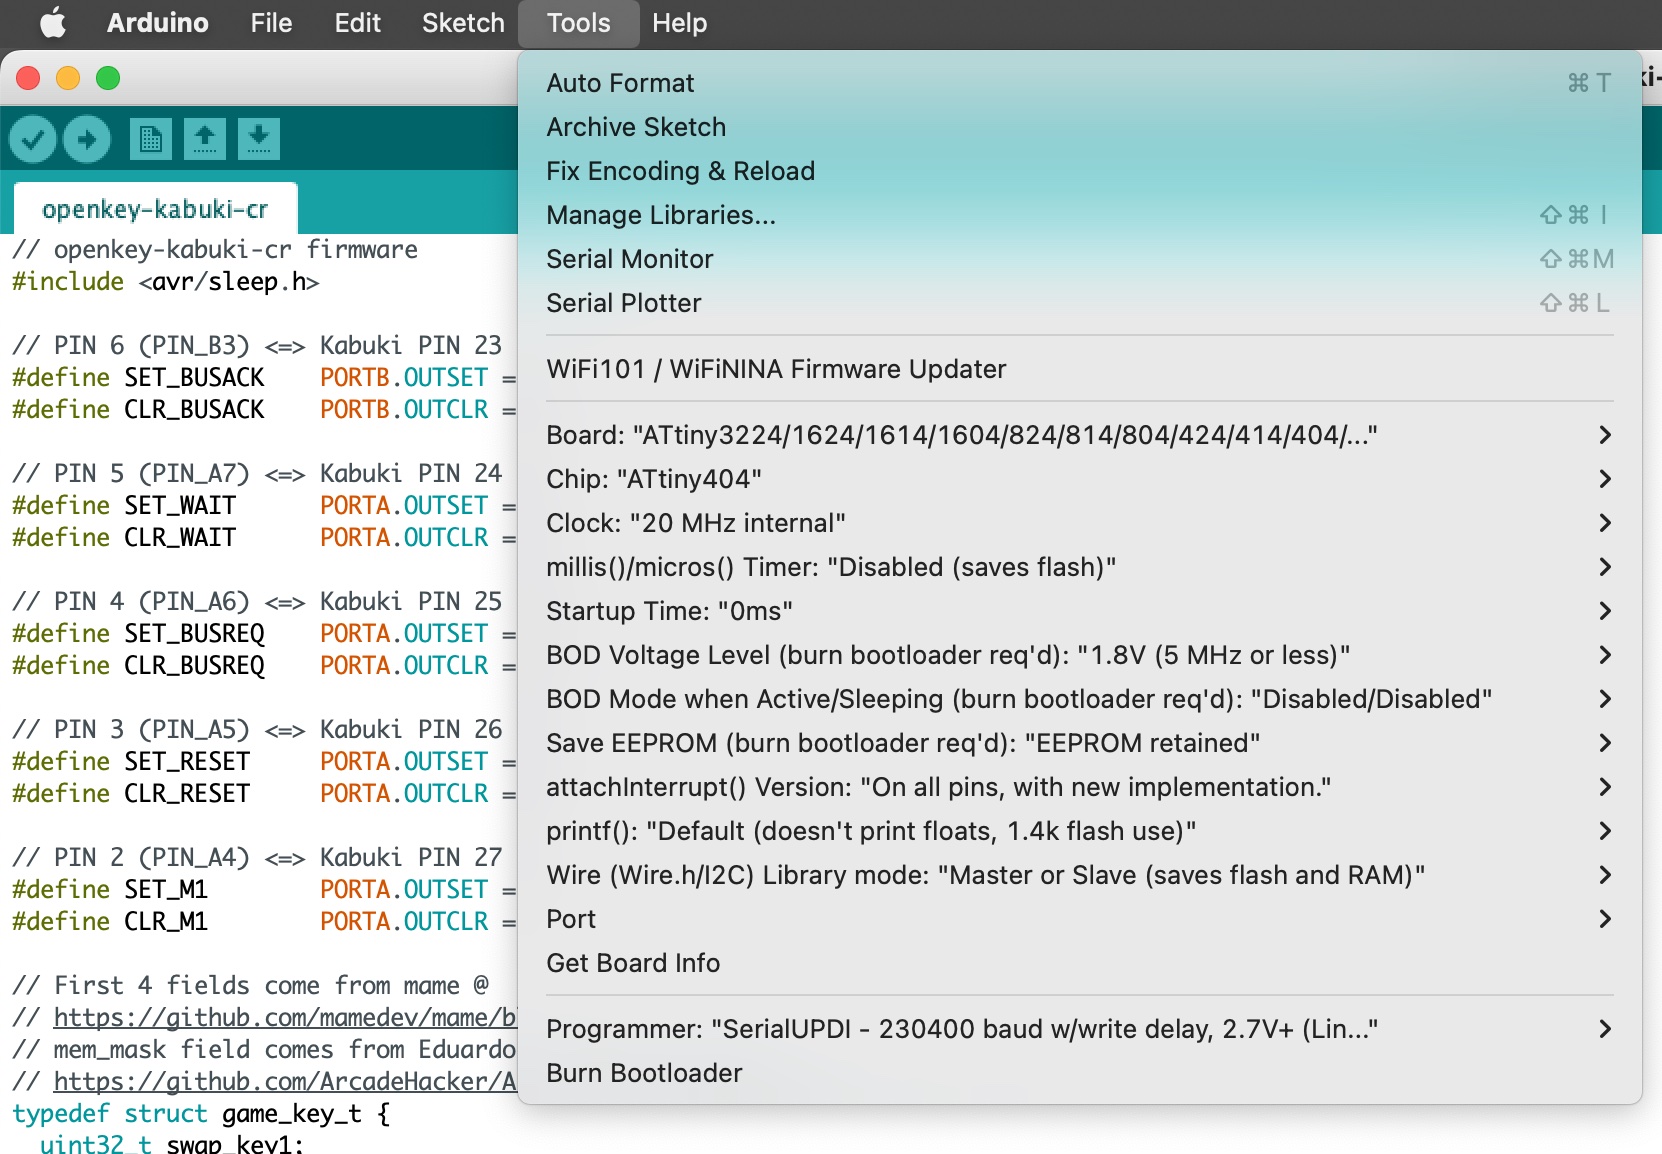Open the github.com/ArcadeHacker link in code

285,1081
